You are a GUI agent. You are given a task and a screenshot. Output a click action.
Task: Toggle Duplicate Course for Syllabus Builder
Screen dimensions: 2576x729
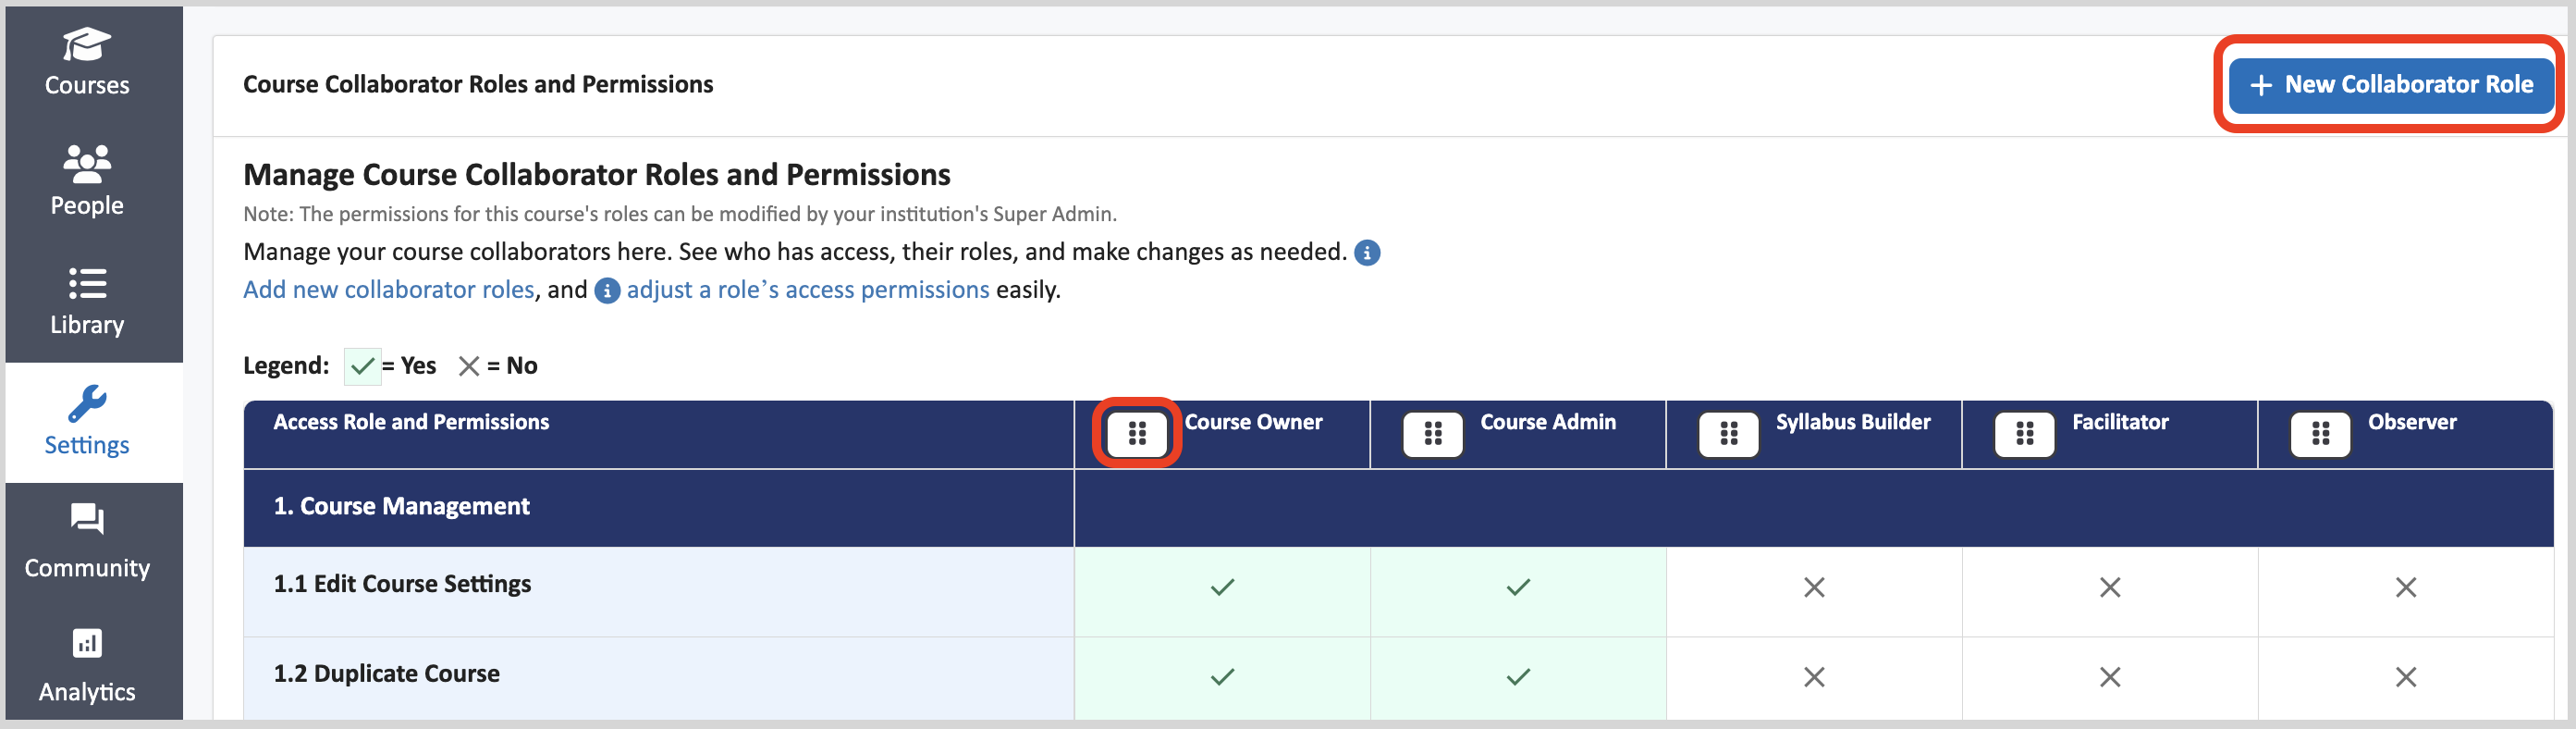coord(1814,678)
